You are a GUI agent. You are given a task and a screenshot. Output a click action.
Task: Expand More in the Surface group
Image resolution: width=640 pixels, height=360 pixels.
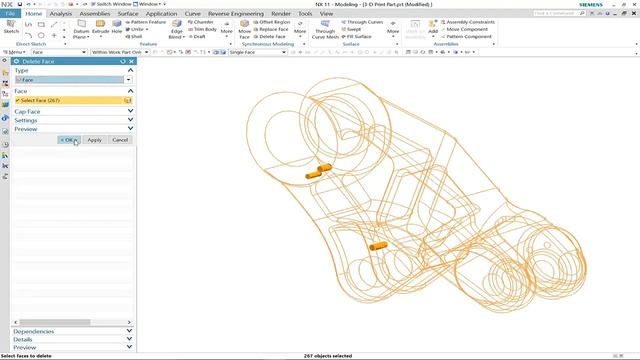pyautogui.click(x=393, y=29)
